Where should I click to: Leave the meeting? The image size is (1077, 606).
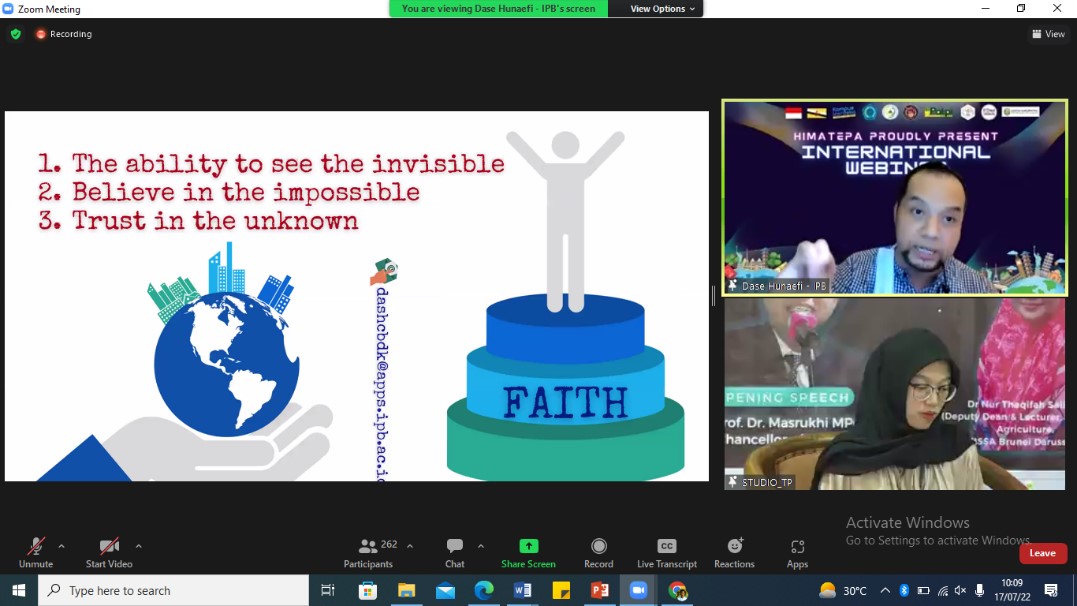click(1042, 553)
